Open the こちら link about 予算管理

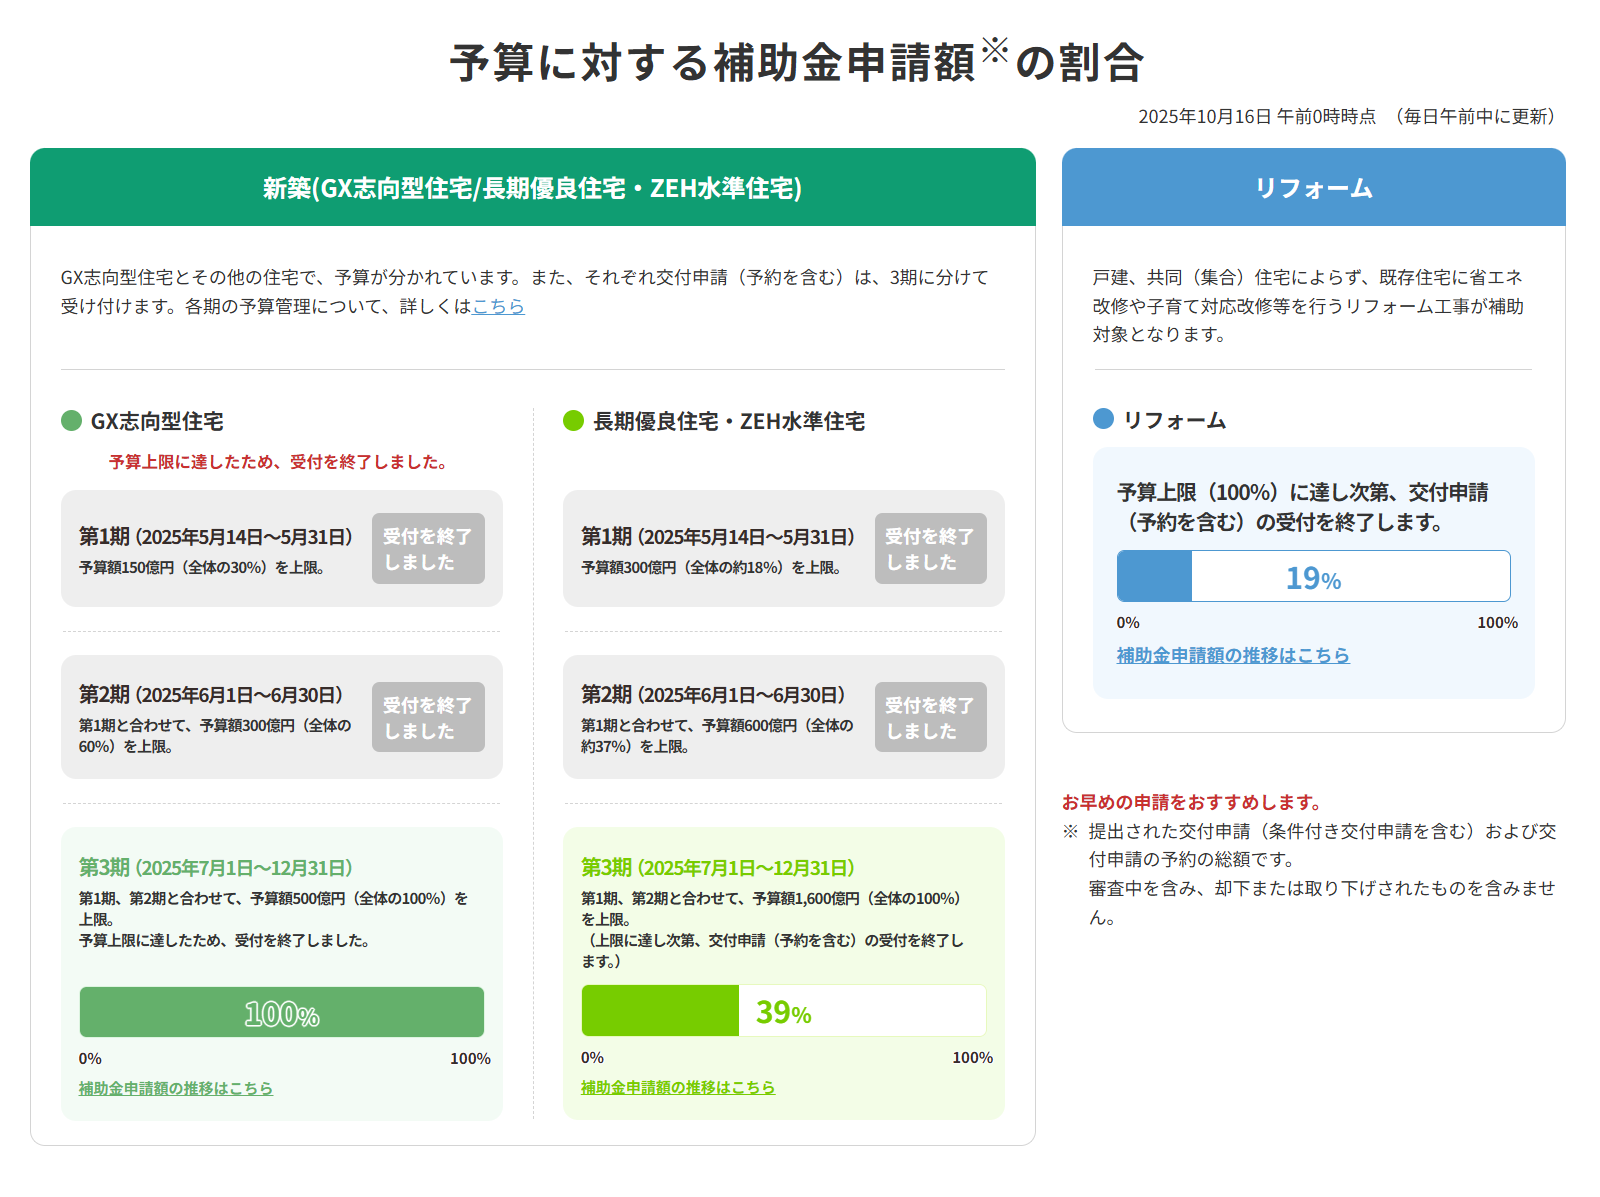pyautogui.click(x=497, y=307)
